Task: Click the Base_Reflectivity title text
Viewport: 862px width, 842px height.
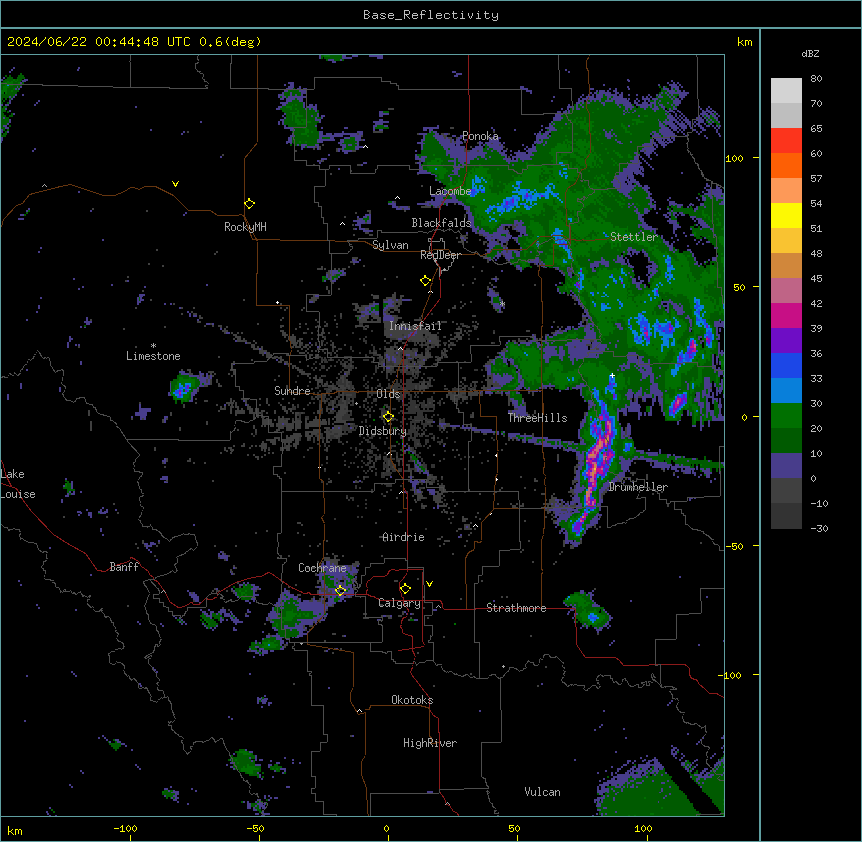Action: (431, 15)
